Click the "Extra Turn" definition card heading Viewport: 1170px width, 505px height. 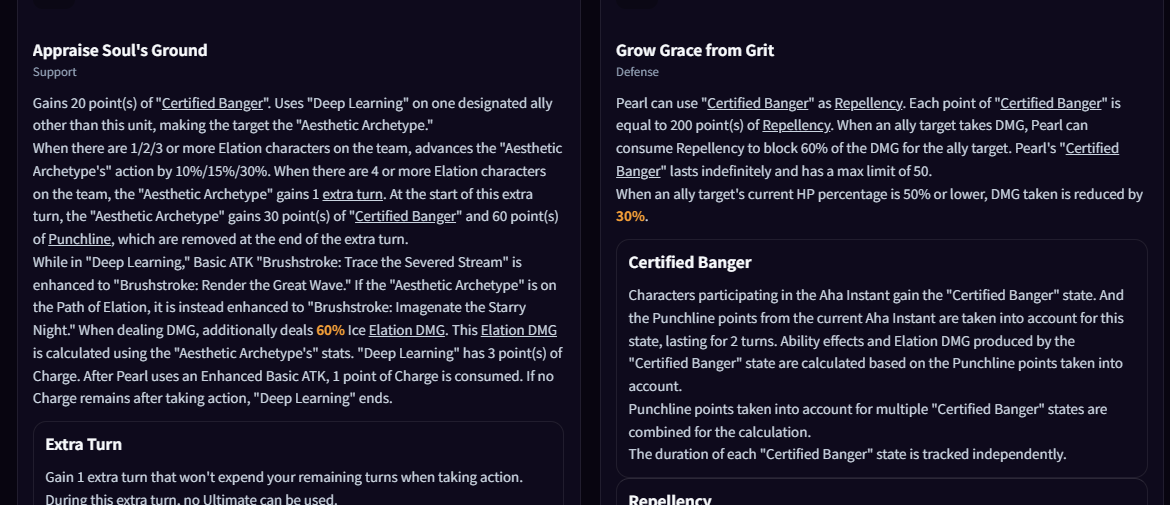click(x=84, y=445)
